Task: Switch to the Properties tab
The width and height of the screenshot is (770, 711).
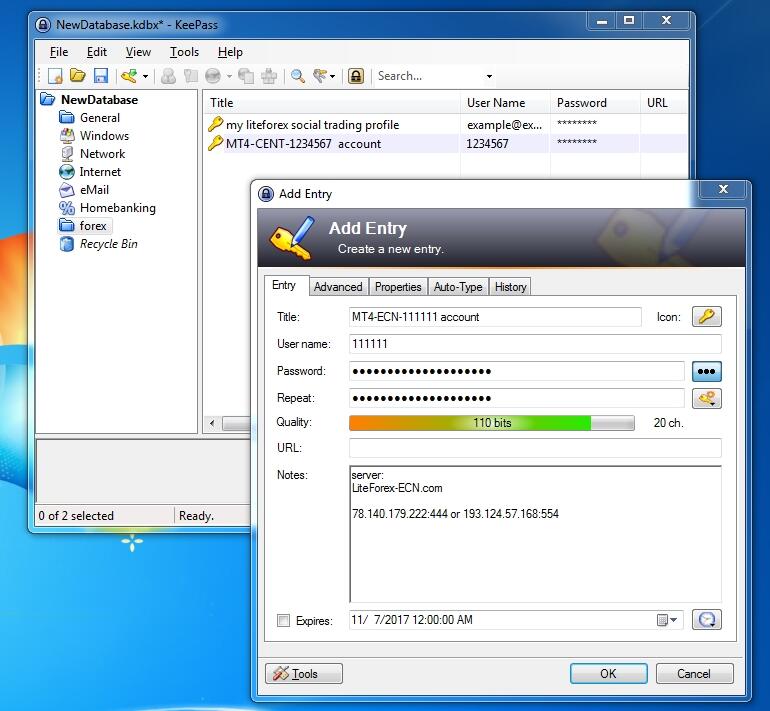Action: pos(398,287)
